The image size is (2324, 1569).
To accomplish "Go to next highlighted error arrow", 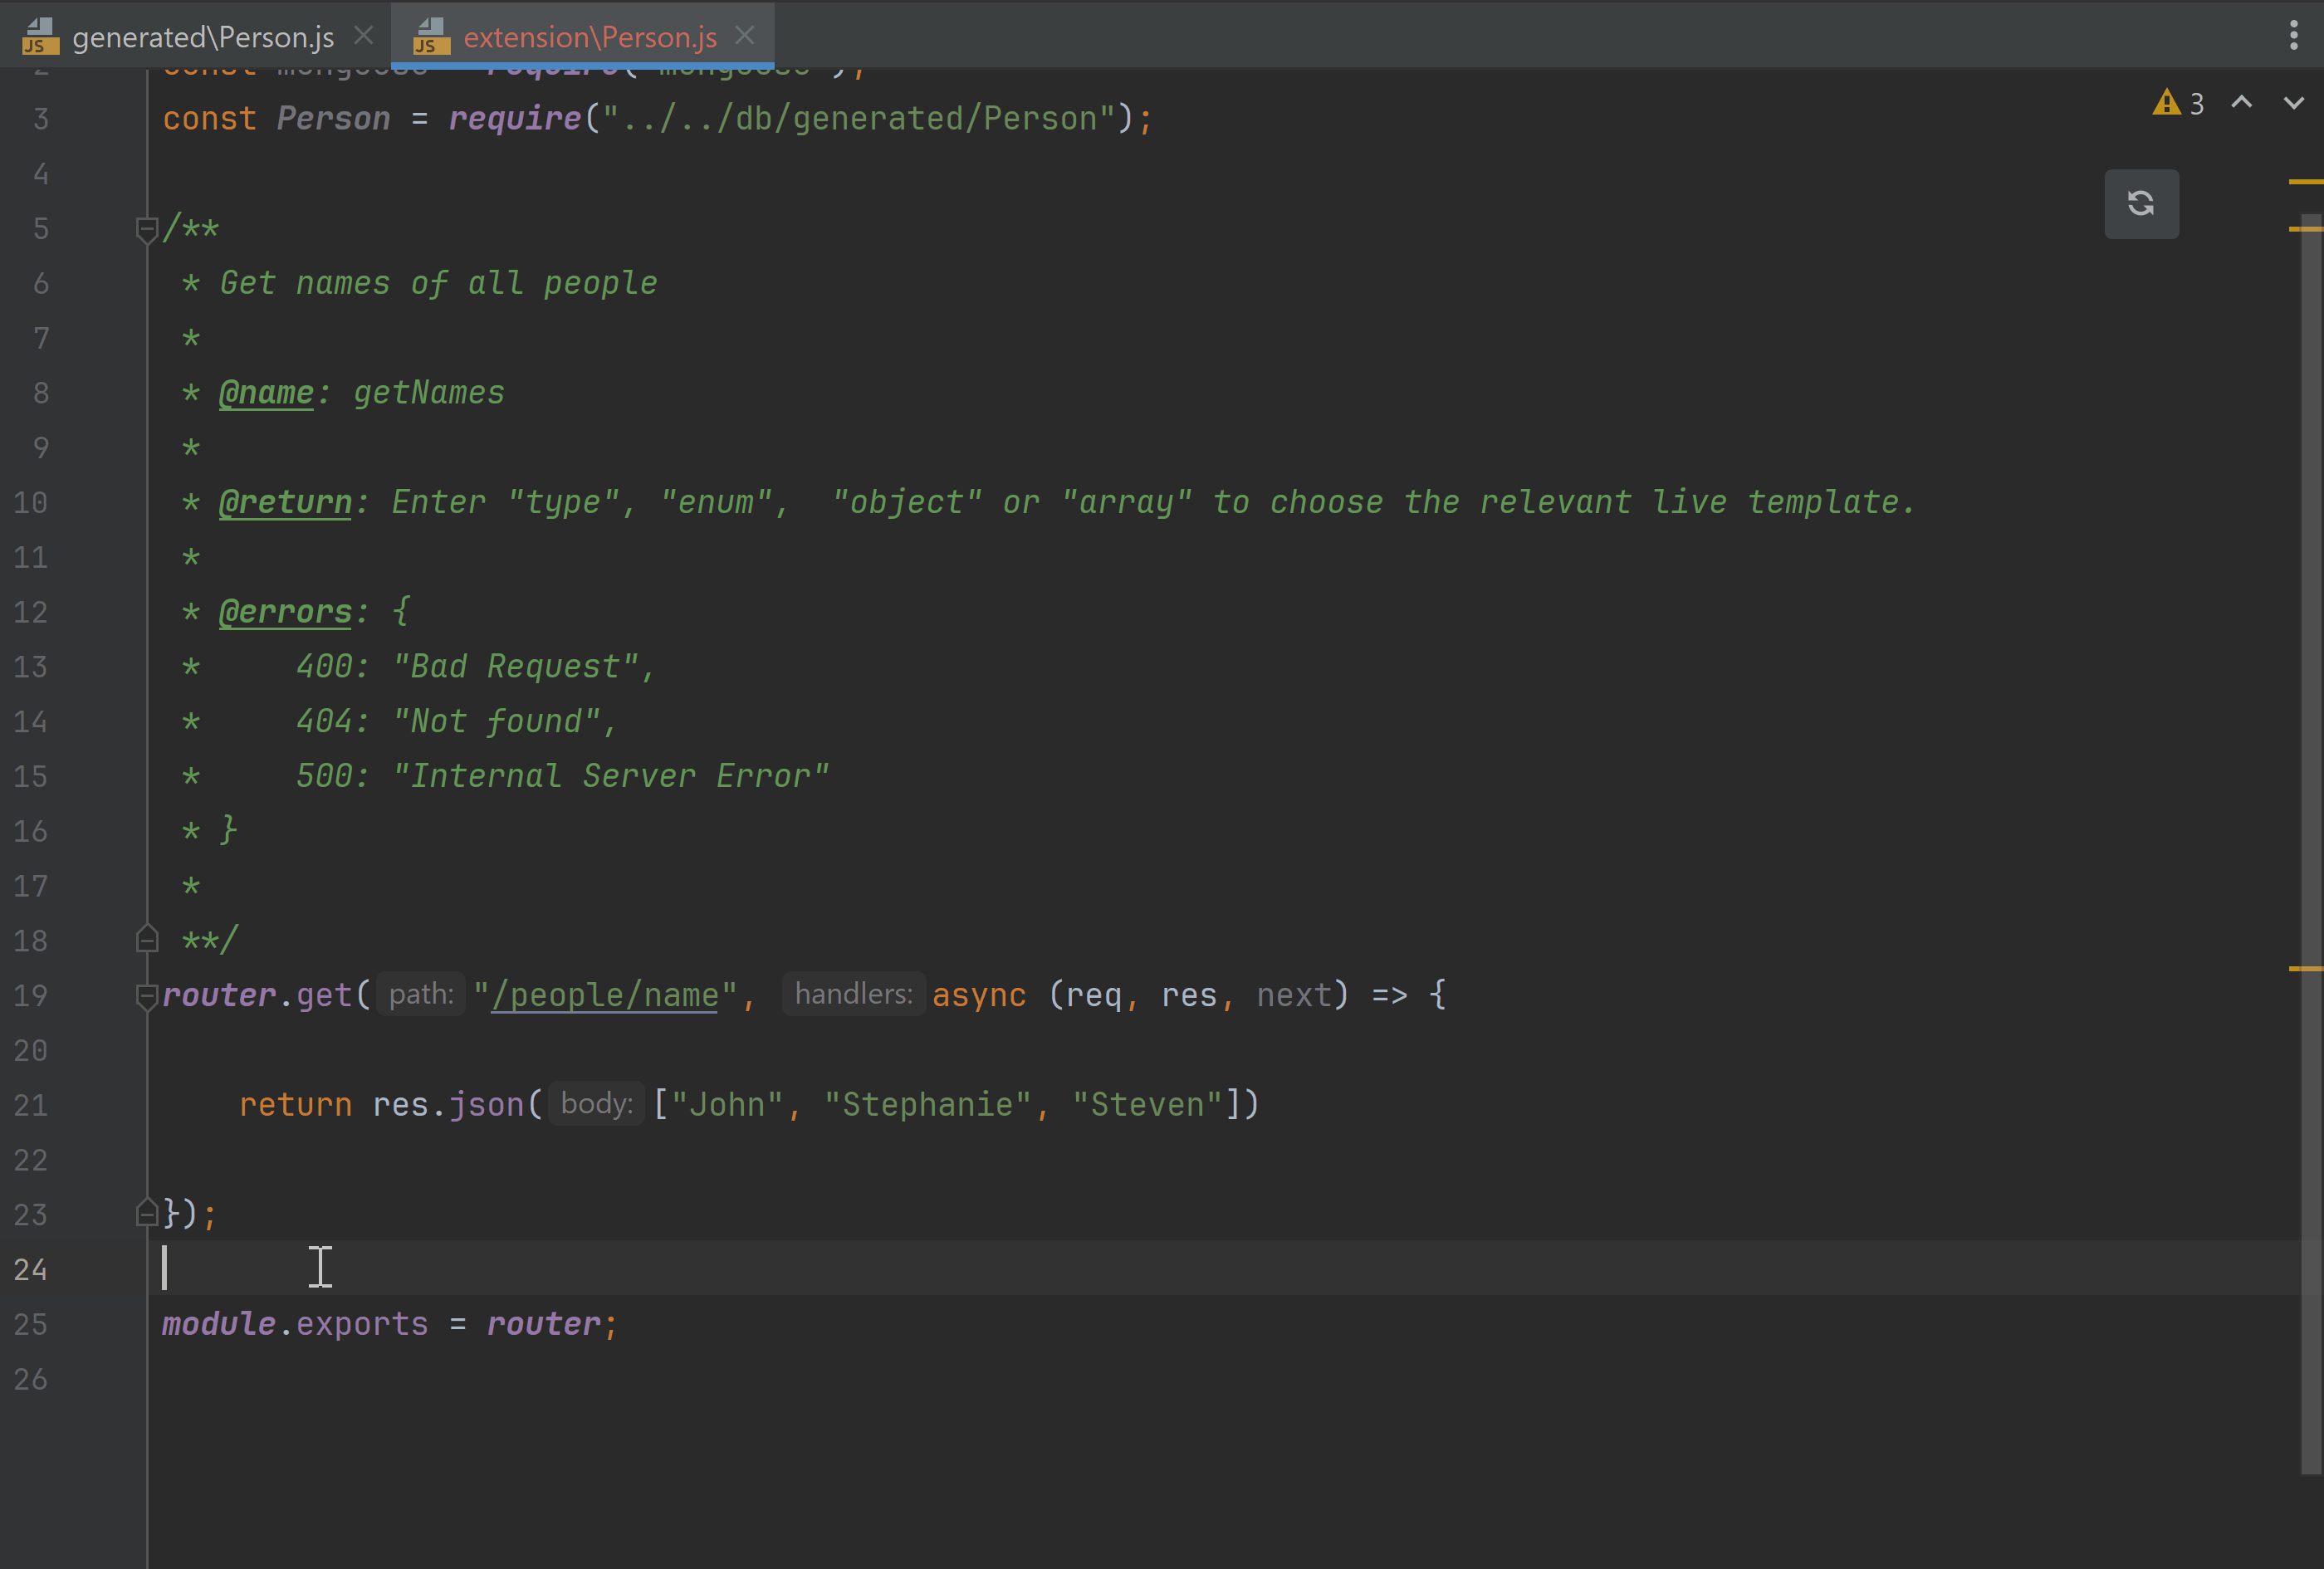I will (x=2293, y=103).
